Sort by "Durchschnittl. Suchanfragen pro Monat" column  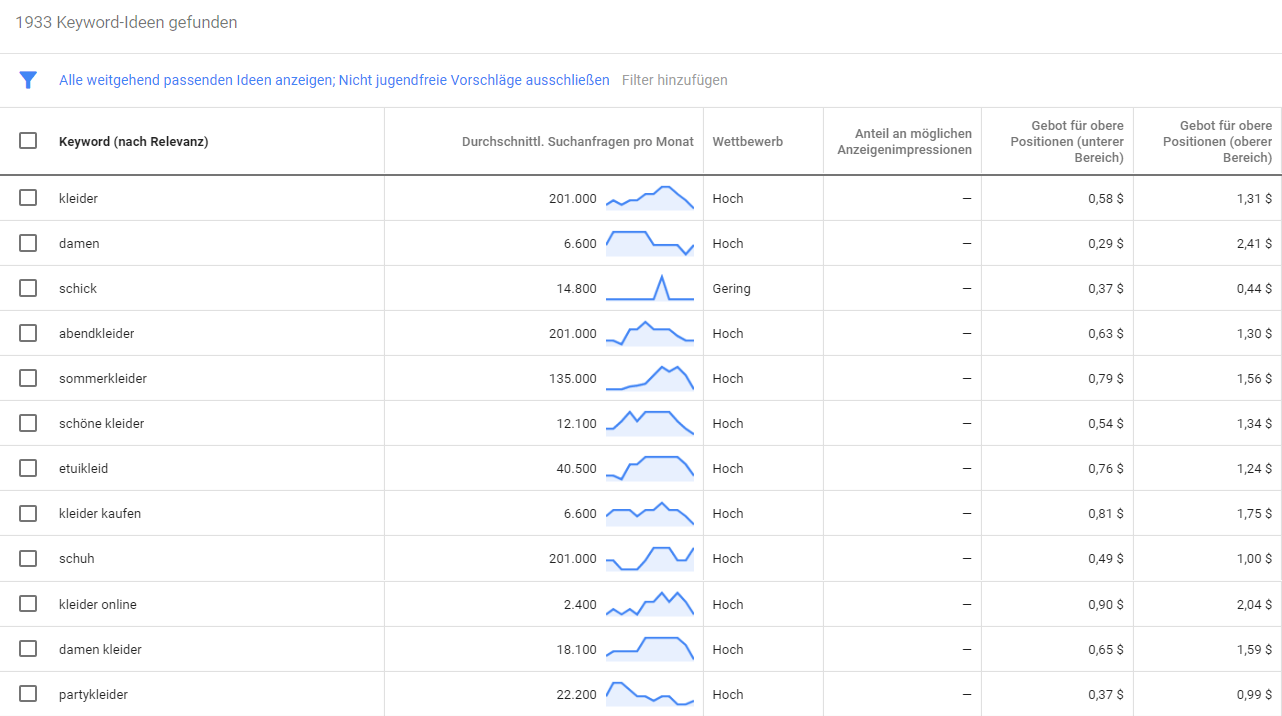click(x=577, y=141)
